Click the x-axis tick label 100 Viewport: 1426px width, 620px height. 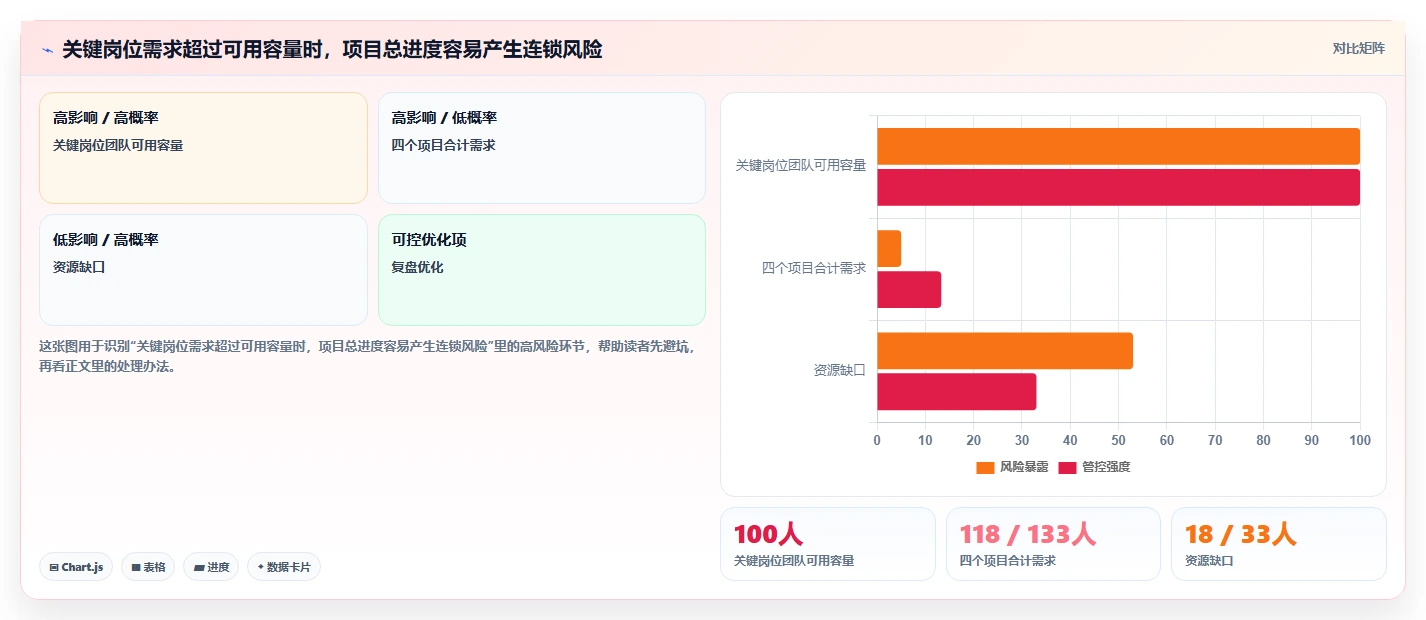click(x=1359, y=440)
